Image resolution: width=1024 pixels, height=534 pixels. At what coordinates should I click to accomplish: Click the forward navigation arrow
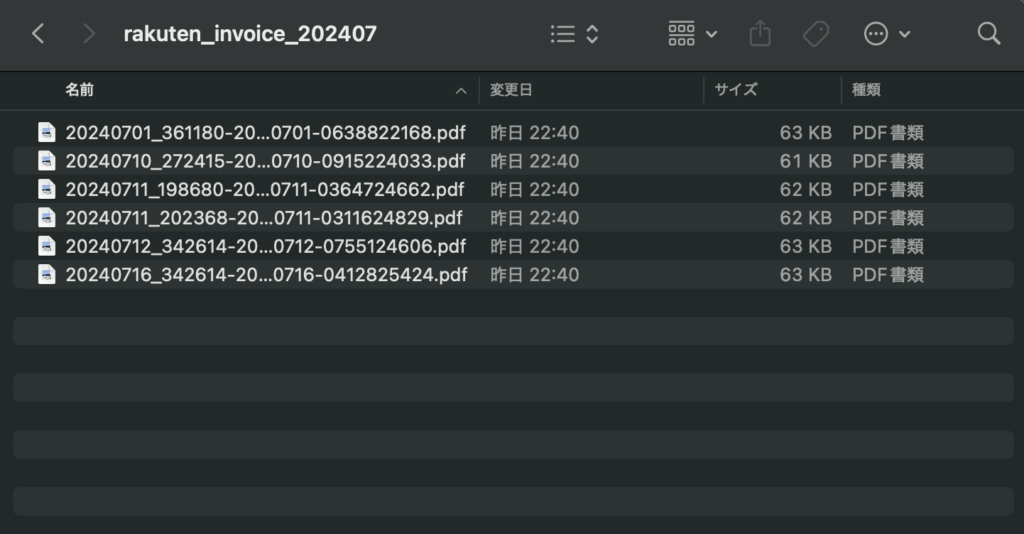pos(89,34)
